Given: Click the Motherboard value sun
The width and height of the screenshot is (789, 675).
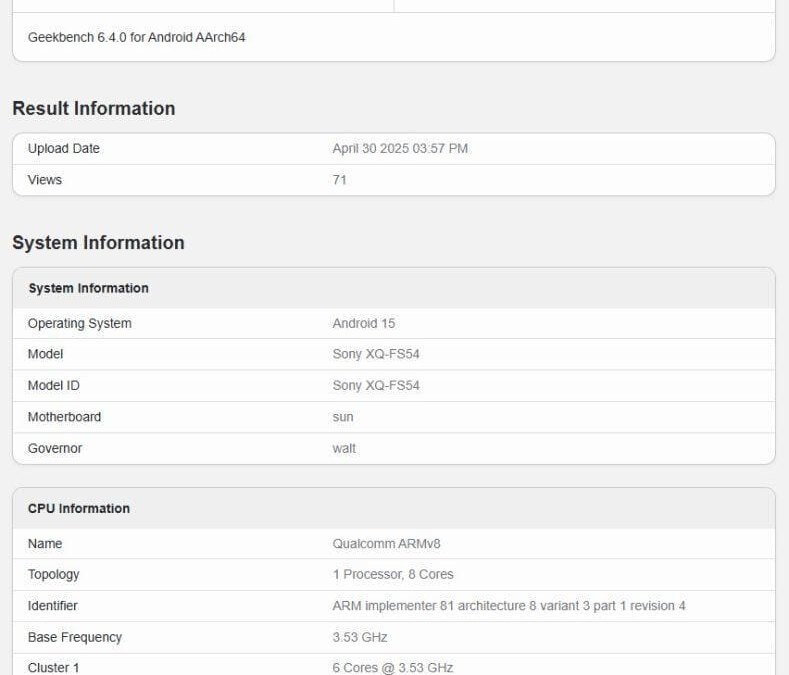Looking at the screenshot, I should point(343,417).
